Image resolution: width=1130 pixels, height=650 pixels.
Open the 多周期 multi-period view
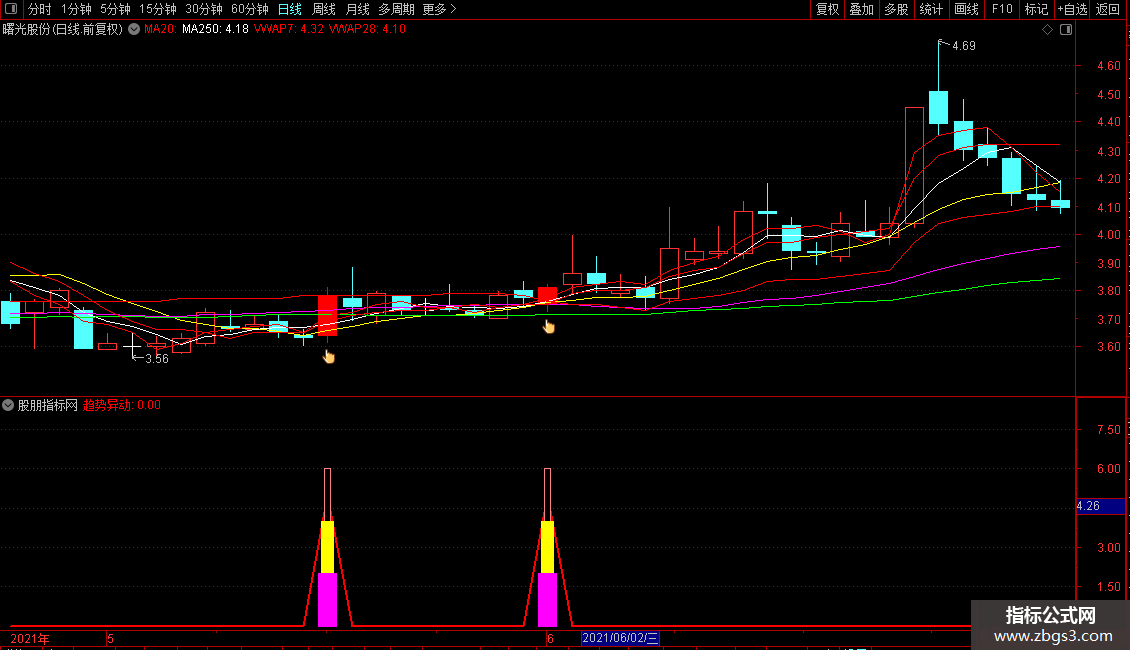click(x=396, y=9)
